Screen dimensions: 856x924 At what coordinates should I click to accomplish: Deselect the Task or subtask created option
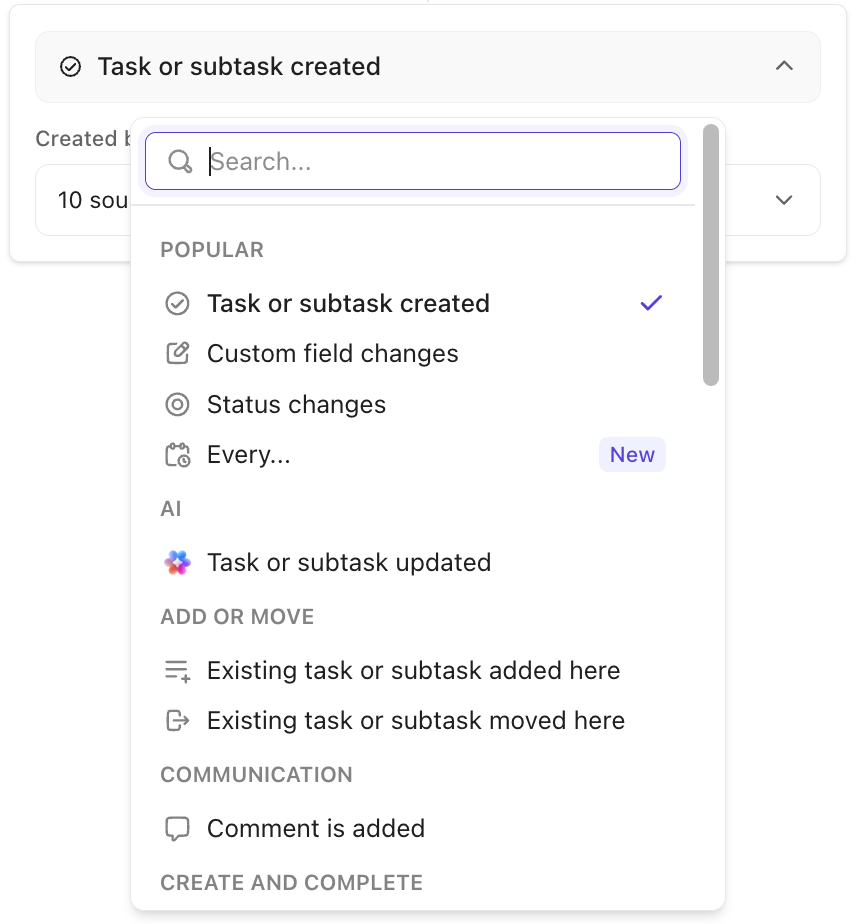(348, 303)
